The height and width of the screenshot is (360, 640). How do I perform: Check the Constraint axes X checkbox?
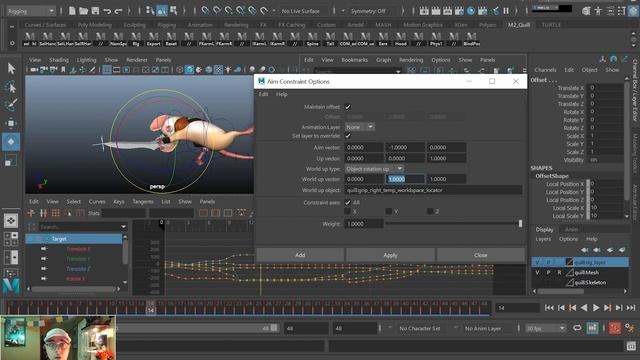tap(347, 211)
